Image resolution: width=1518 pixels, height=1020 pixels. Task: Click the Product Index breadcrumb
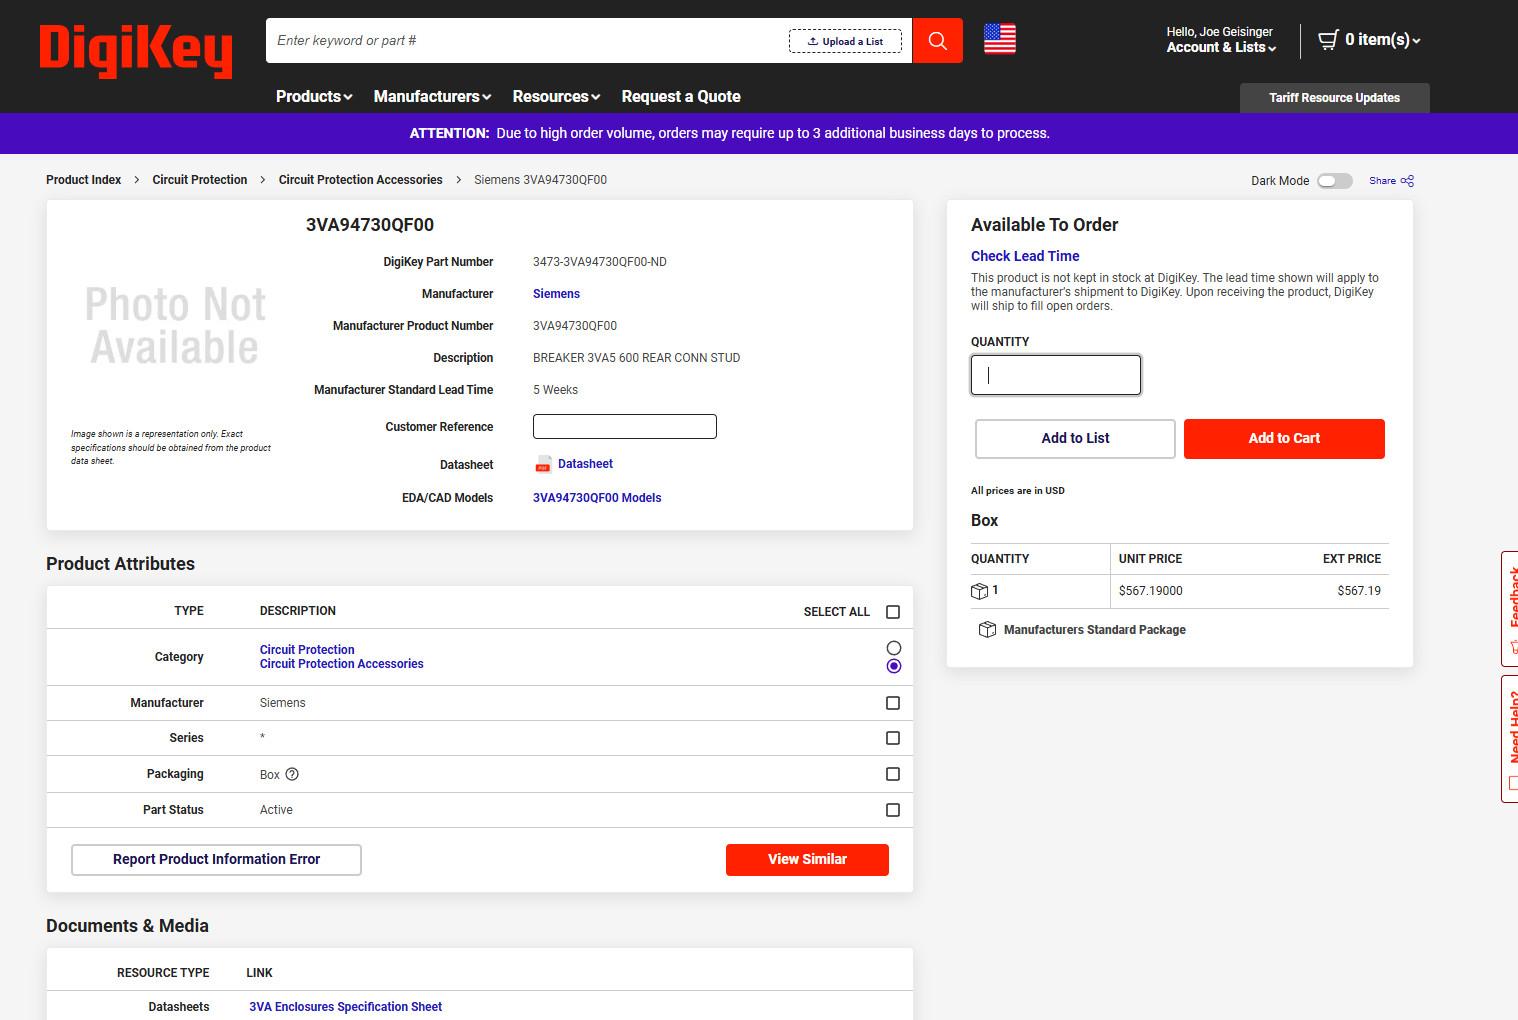click(83, 180)
